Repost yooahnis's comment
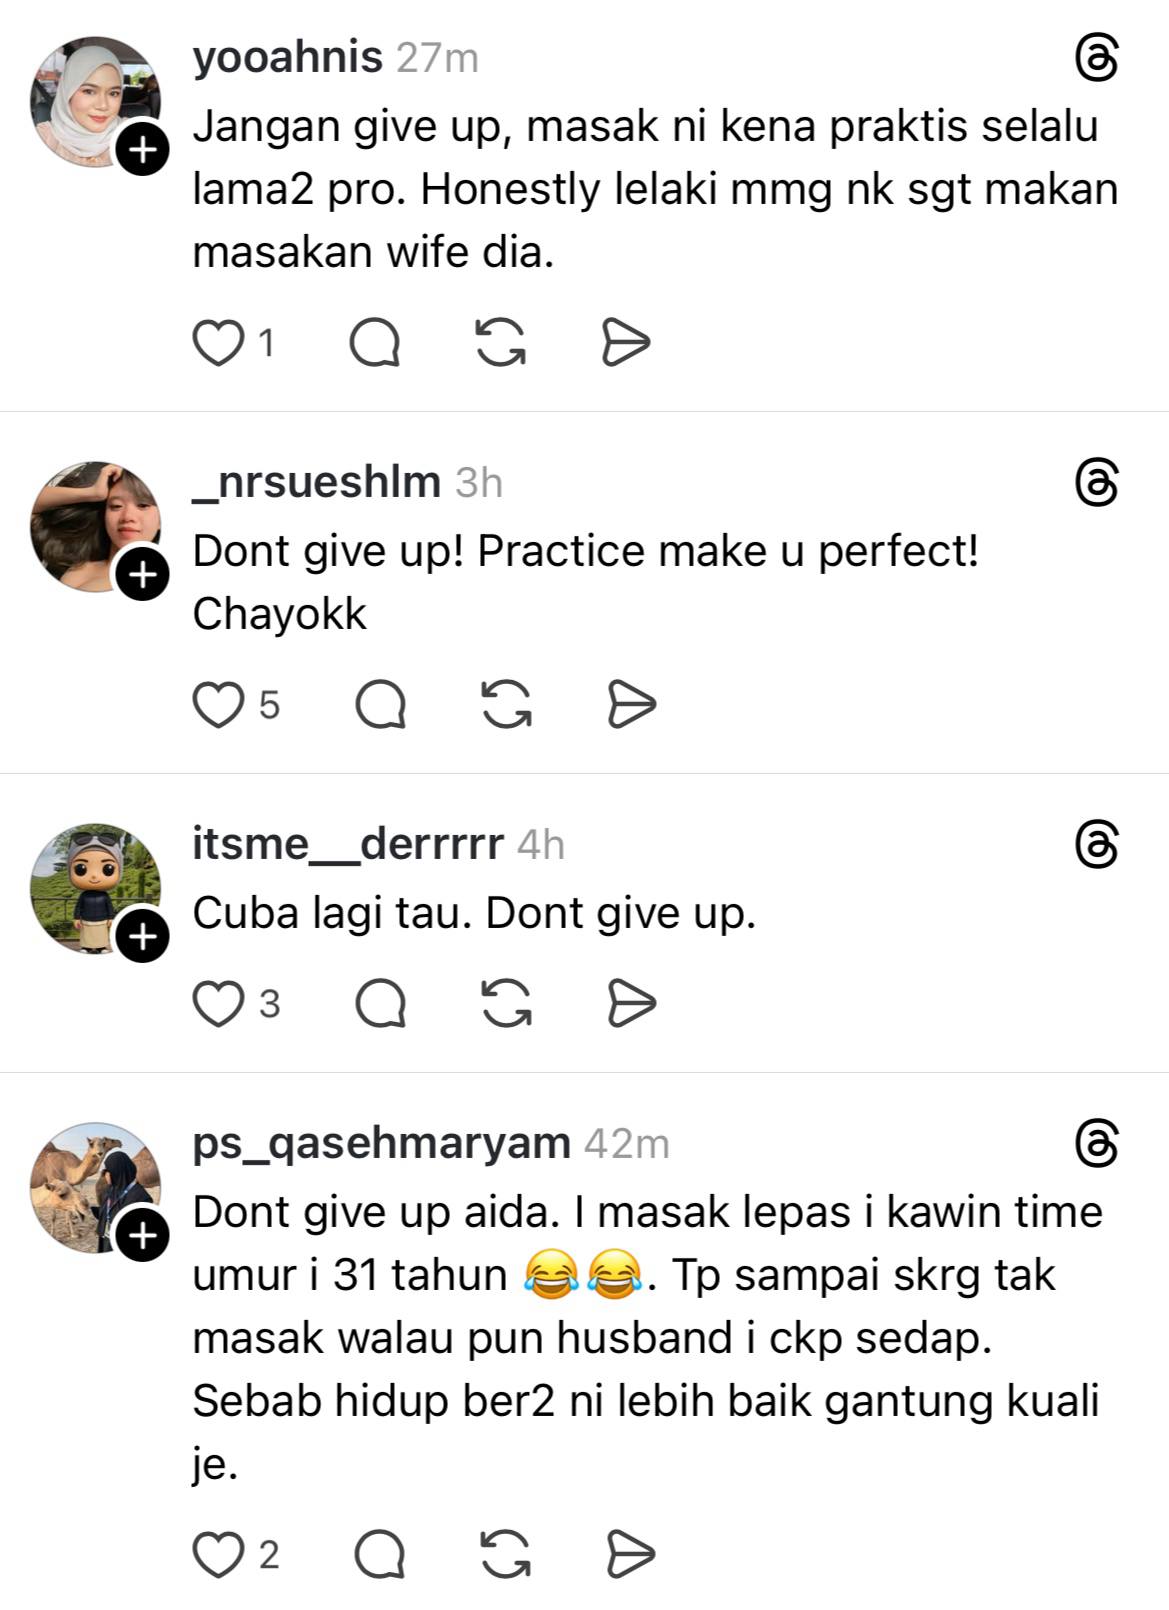Screen dimensions: 1169x1610 tap(500, 343)
